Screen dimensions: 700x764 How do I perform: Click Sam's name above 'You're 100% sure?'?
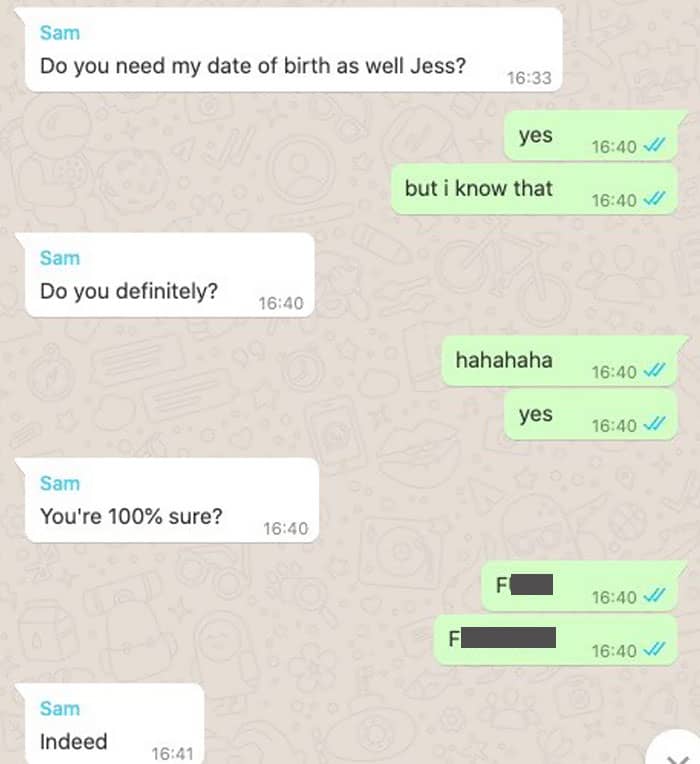coord(60,483)
